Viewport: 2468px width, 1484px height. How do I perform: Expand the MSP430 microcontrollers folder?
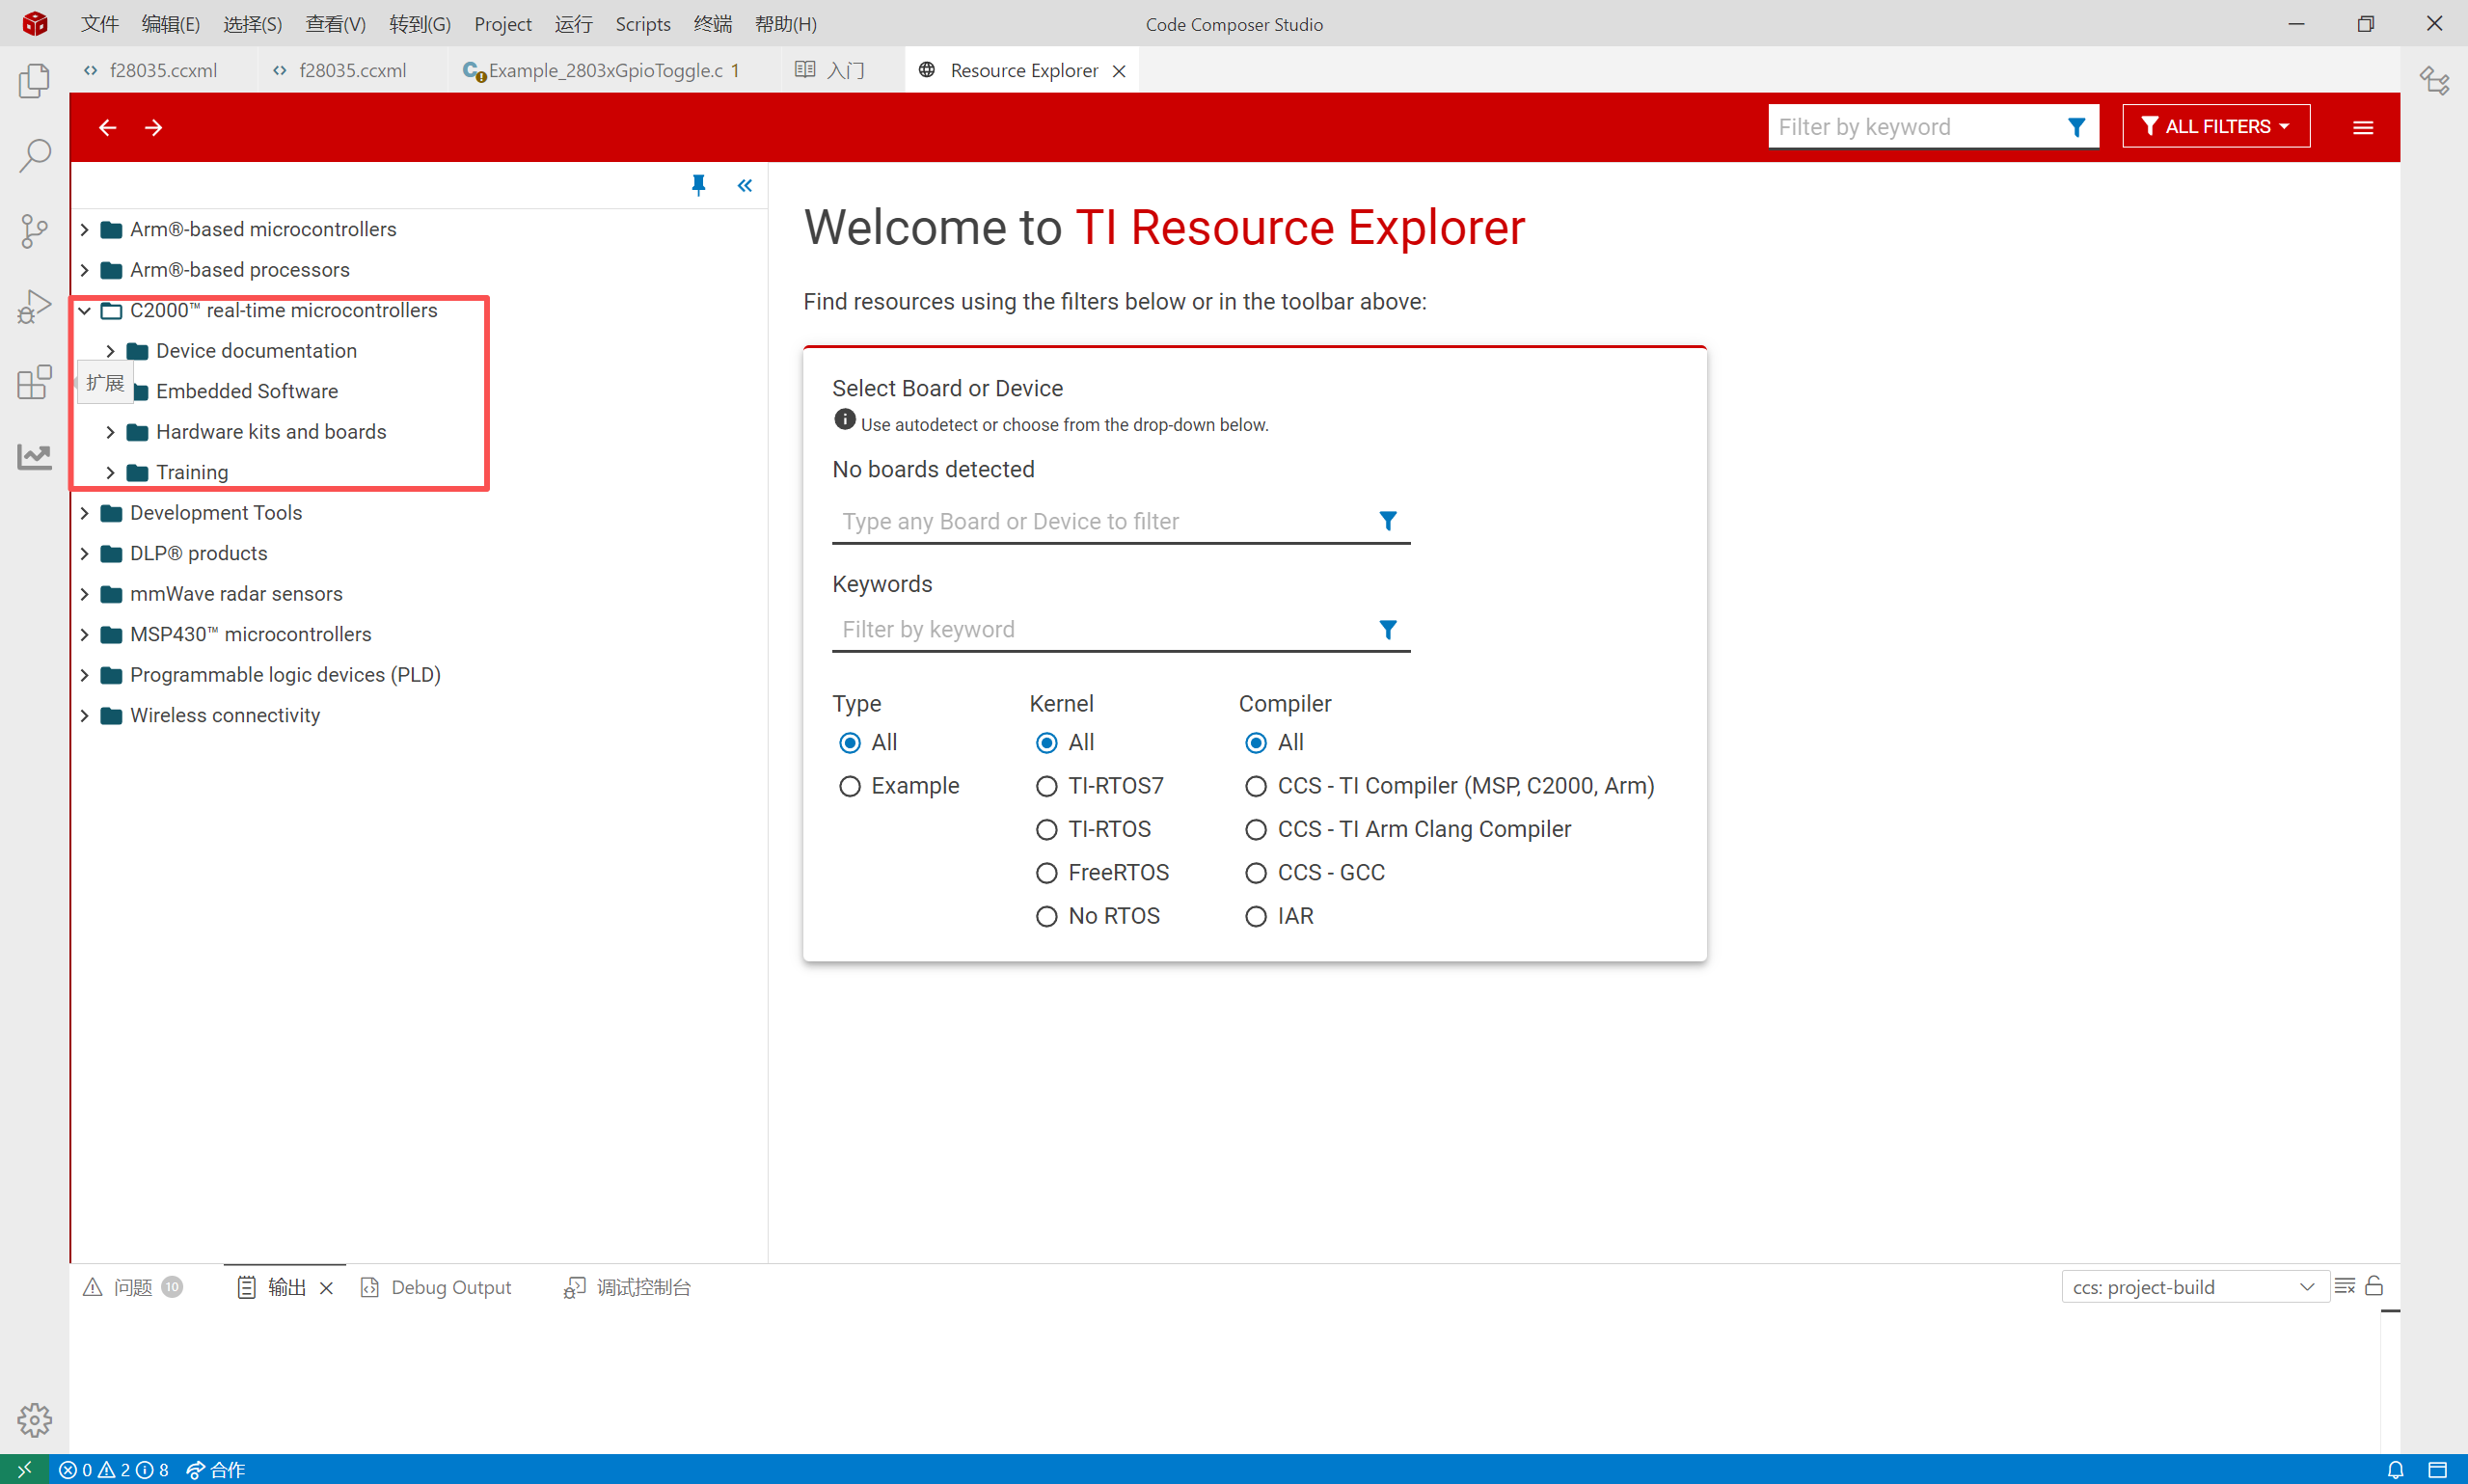[85, 634]
